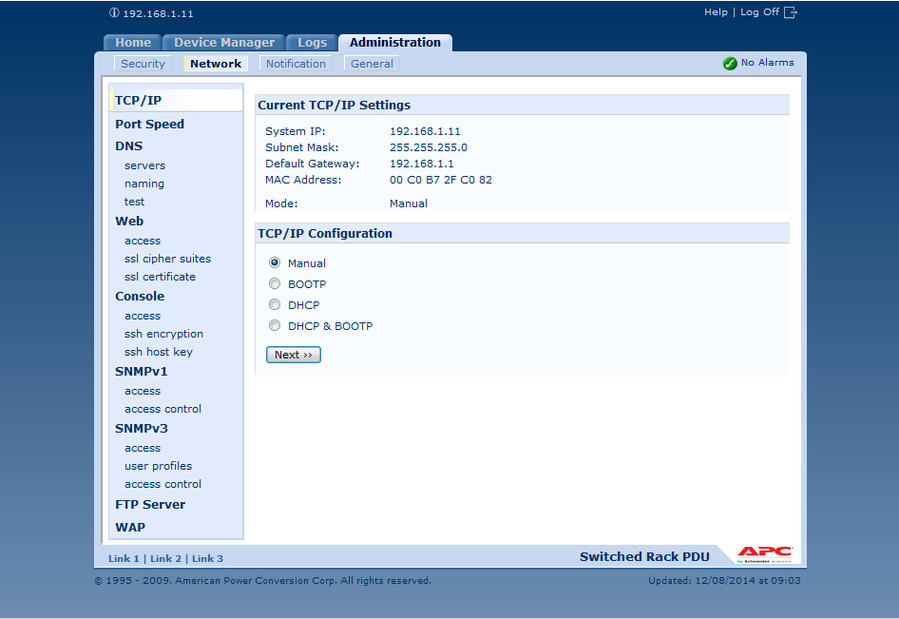Screen dimensions: 899x619
Task: Select the BOOTP radio button
Action: point(275,284)
